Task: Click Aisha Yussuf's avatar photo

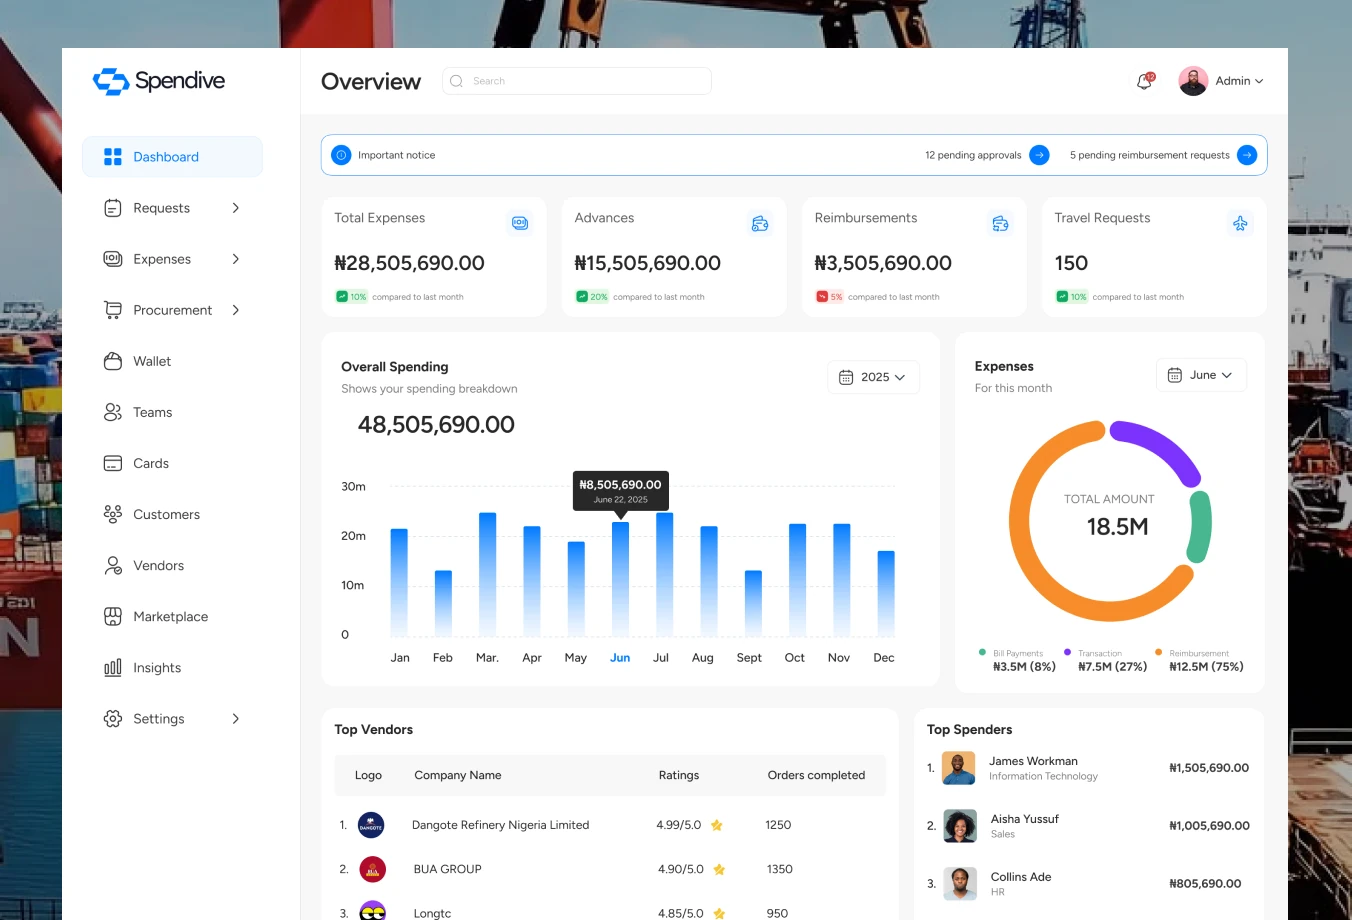Action: (x=960, y=826)
